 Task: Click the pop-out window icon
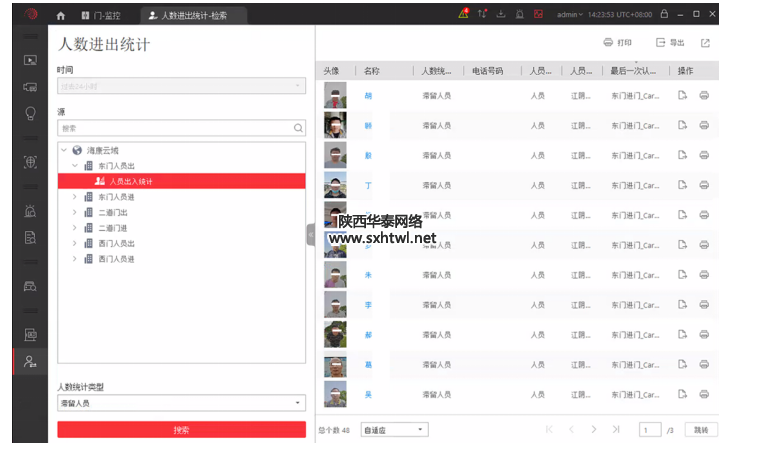[x=705, y=43]
